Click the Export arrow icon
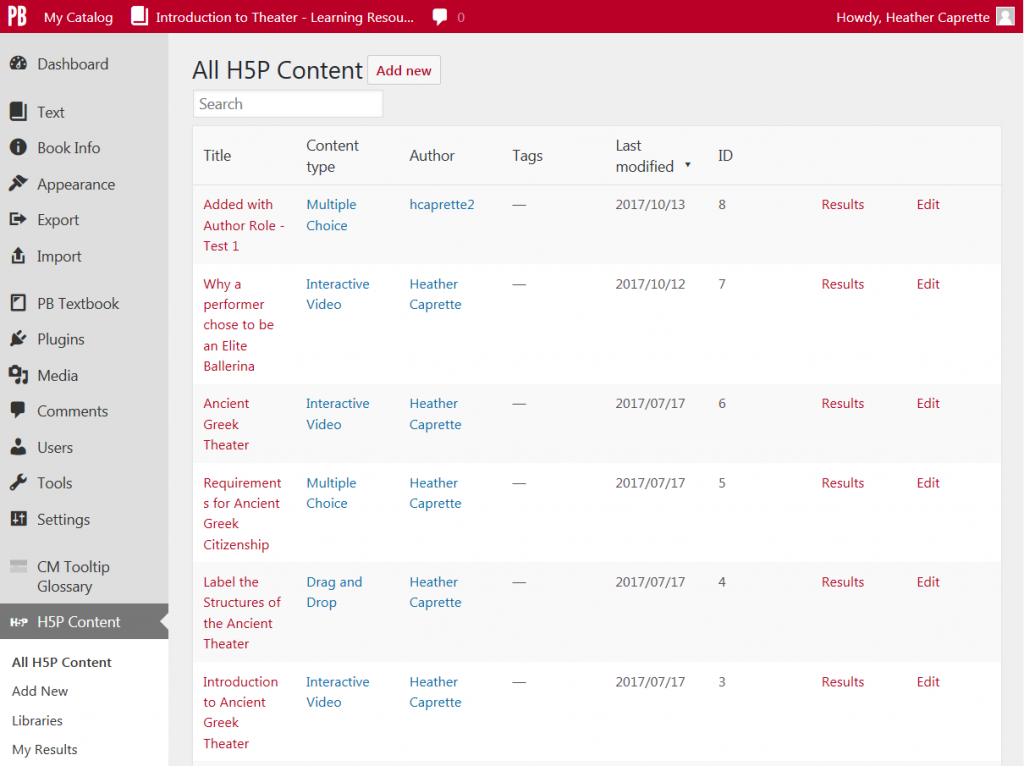This screenshot has height=766, width=1024. [18, 219]
